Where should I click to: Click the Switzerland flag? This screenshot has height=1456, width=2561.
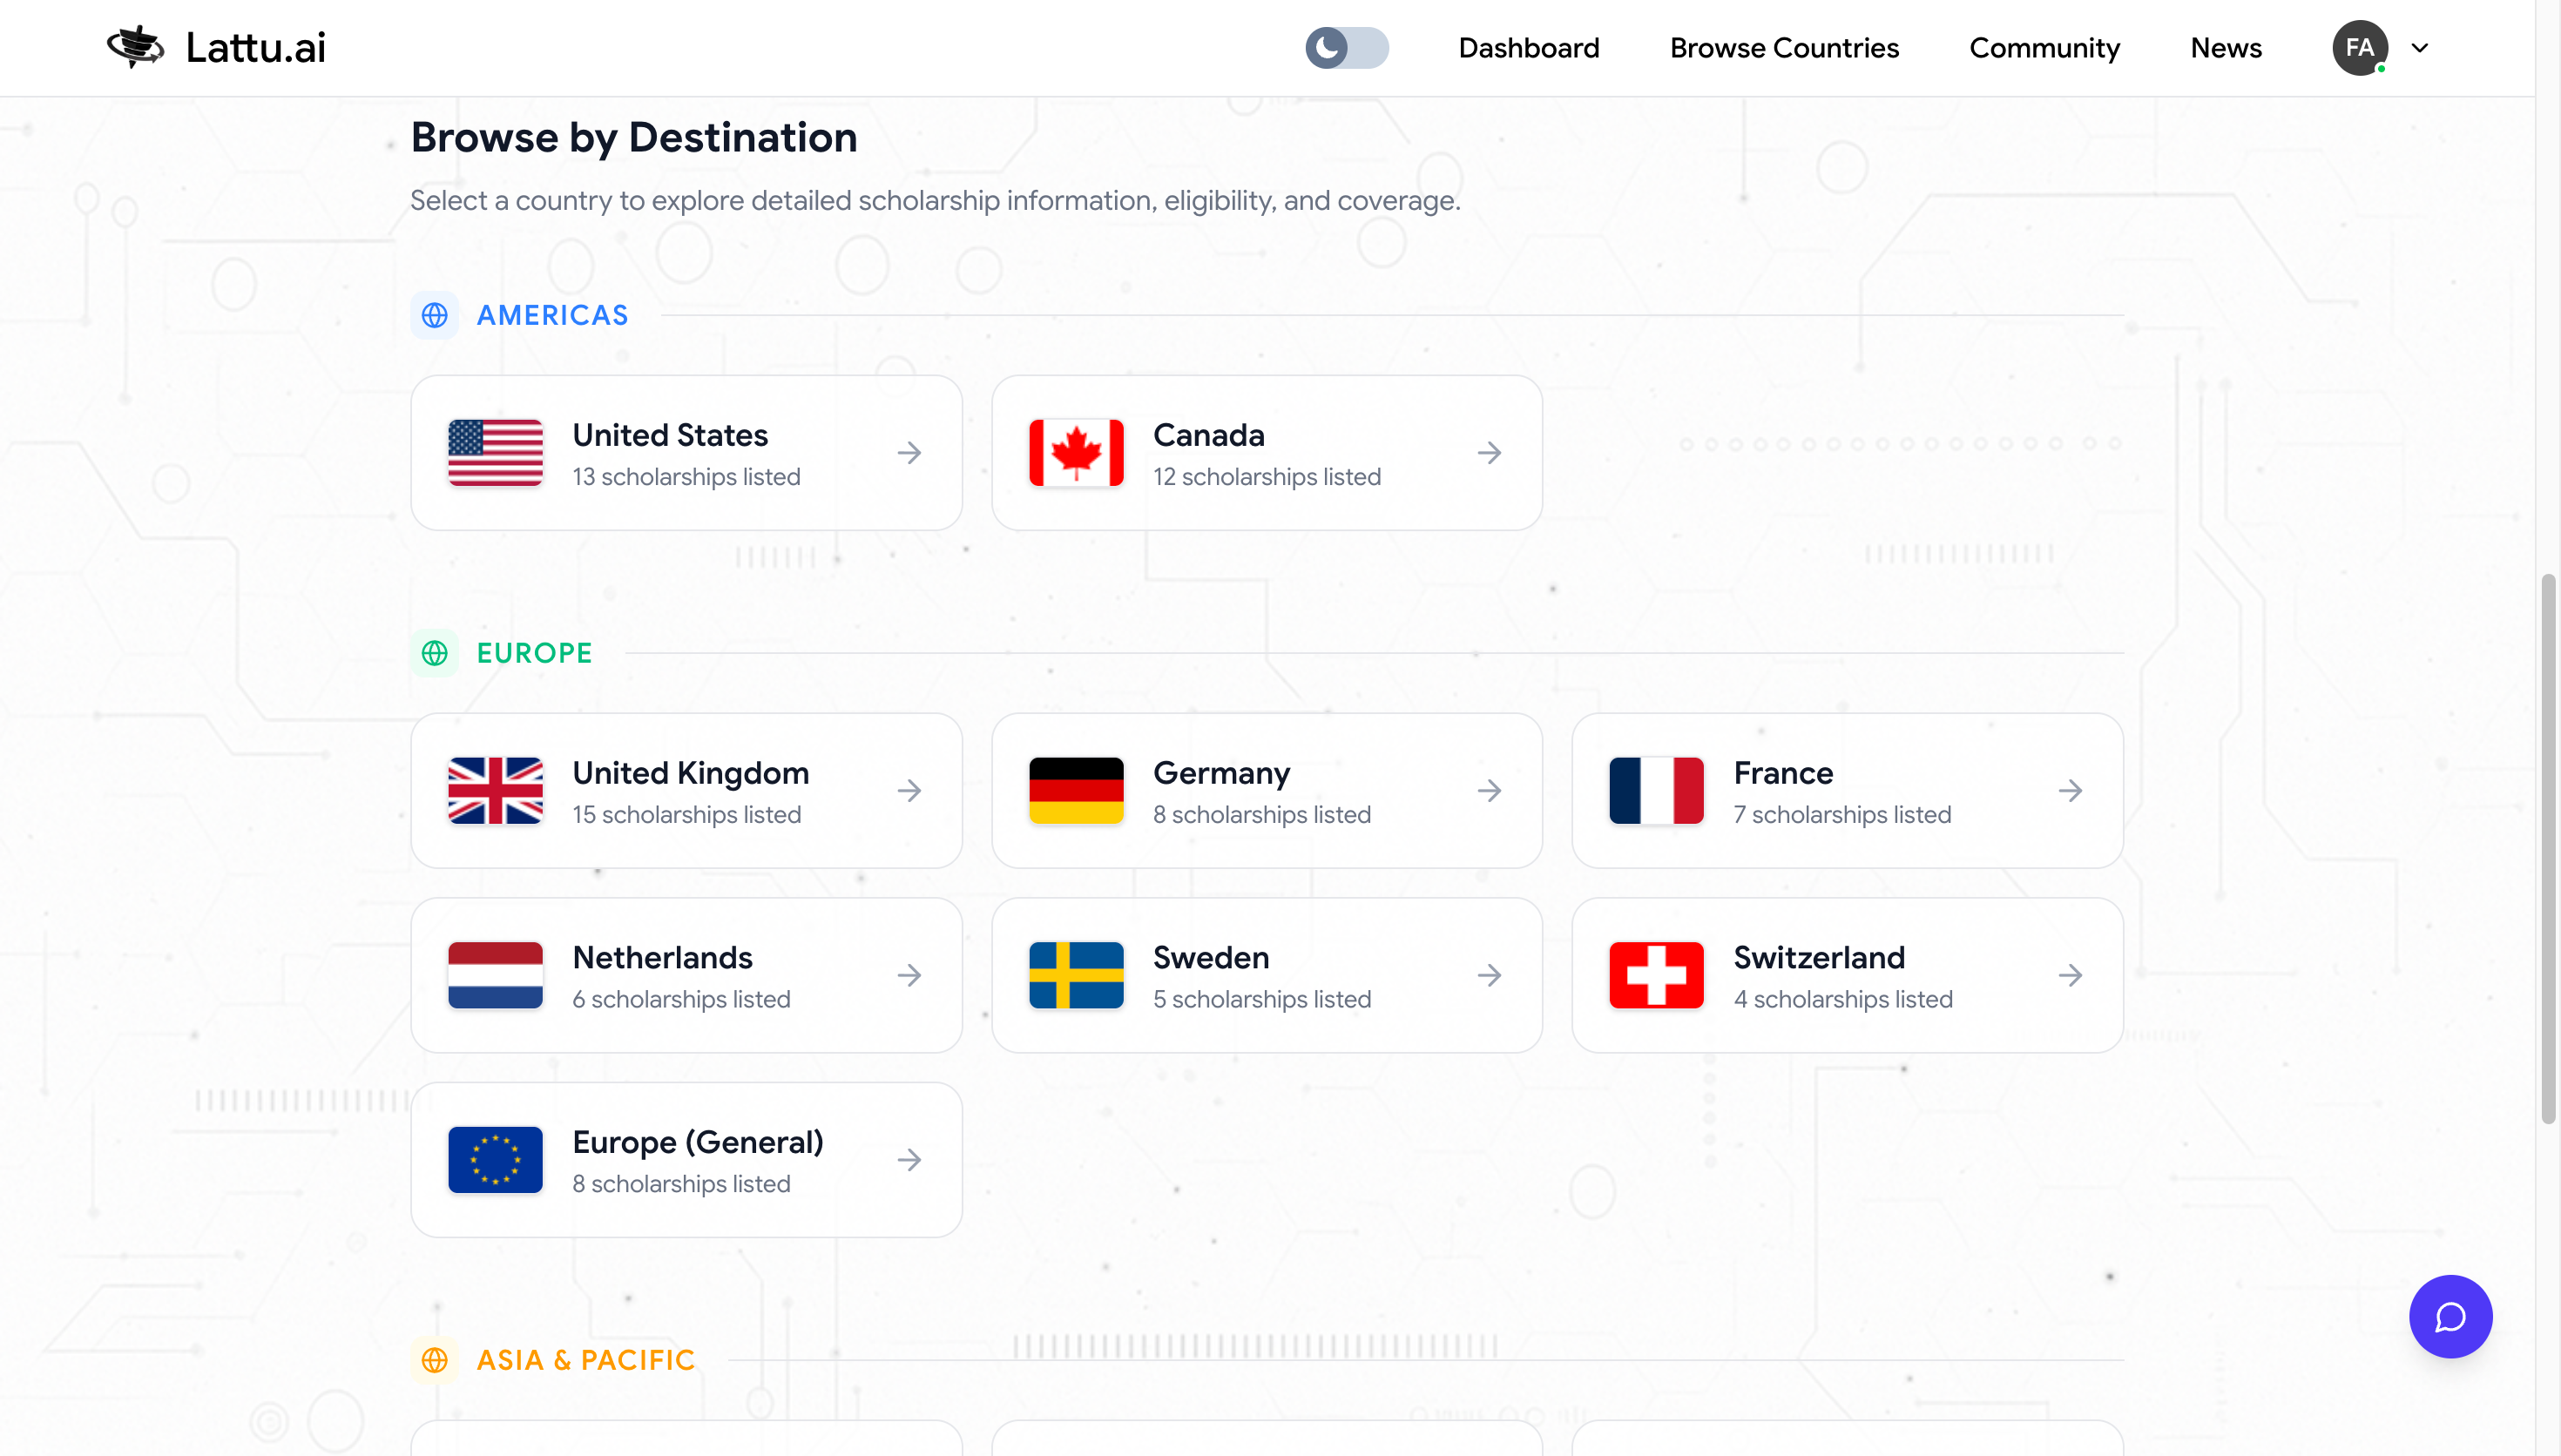[1656, 975]
